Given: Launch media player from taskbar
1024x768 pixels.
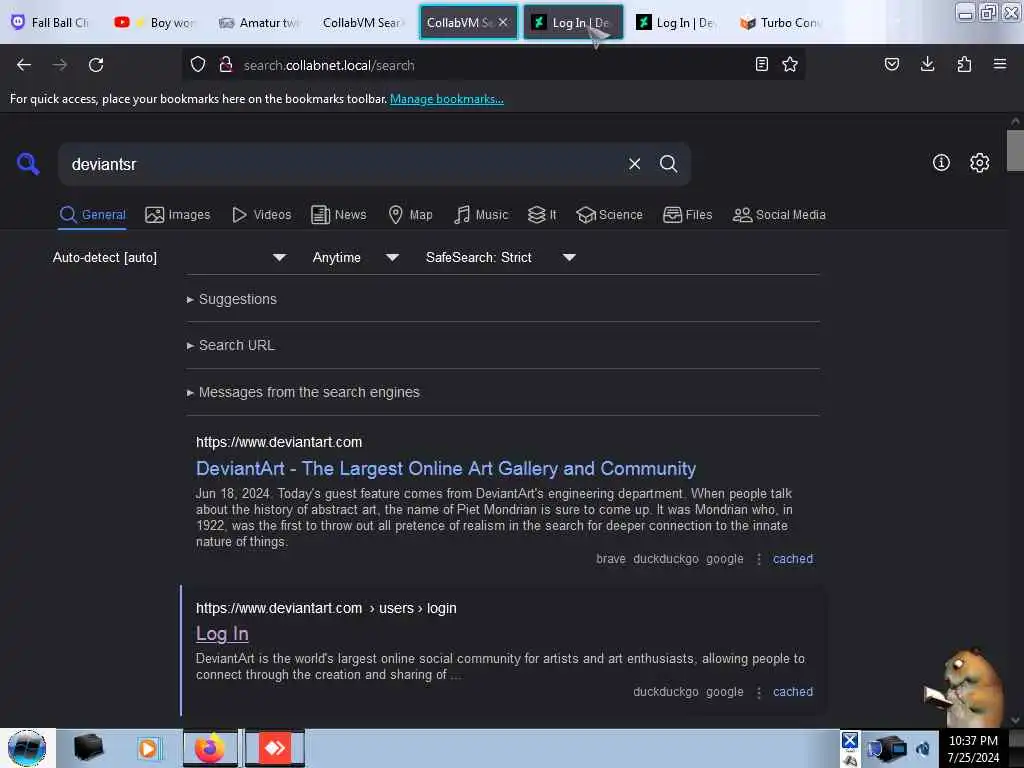Looking at the screenshot, I should pyautogui.click(x=148, y=748).
